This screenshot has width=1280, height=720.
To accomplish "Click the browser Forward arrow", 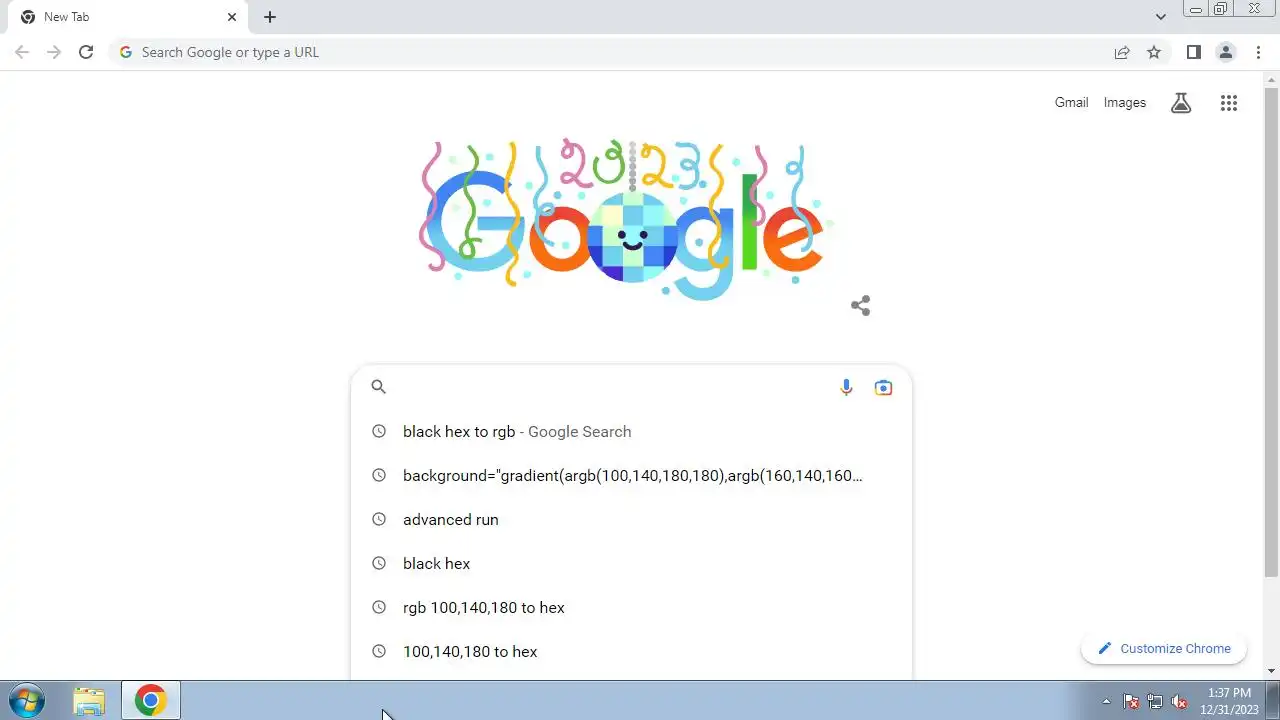I will [54, 52].
